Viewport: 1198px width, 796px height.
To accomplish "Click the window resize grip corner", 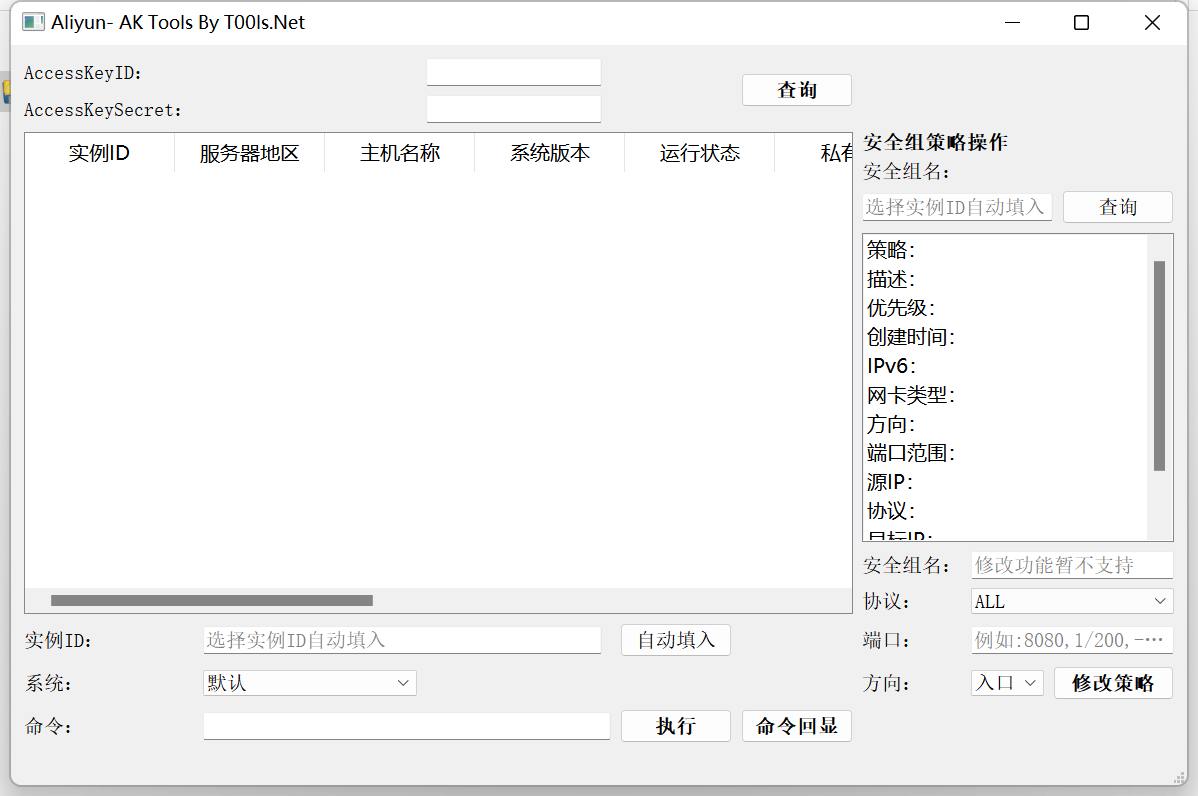I will [1180, 778].
